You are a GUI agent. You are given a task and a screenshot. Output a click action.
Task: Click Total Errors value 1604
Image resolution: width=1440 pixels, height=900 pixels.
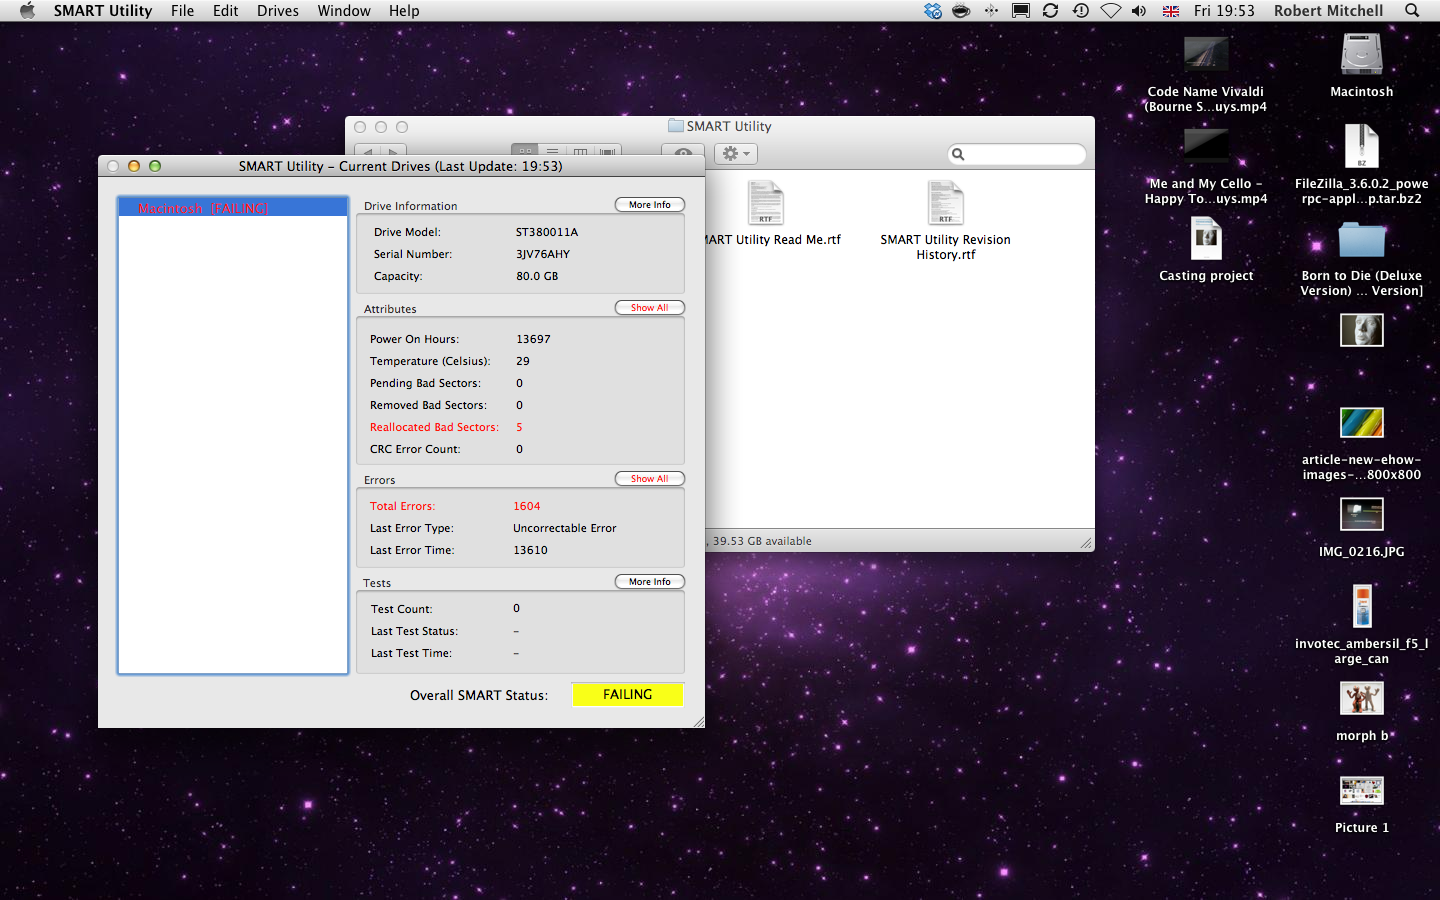pos(527,506)
